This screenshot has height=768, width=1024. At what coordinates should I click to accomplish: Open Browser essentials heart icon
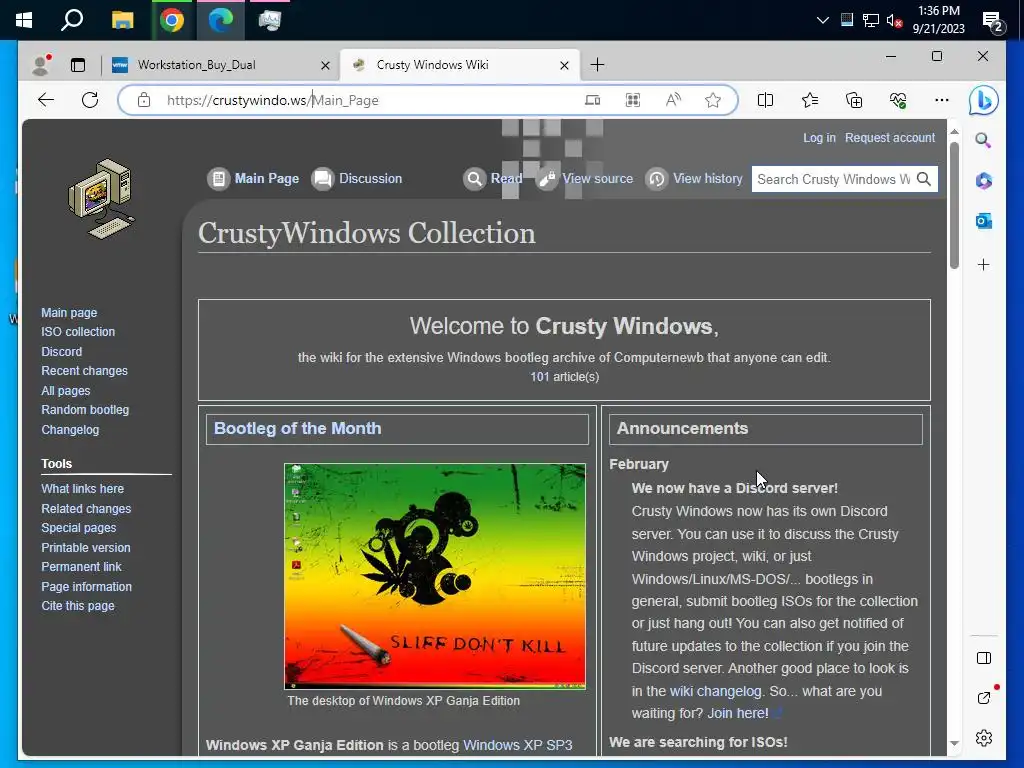(898, 100)
